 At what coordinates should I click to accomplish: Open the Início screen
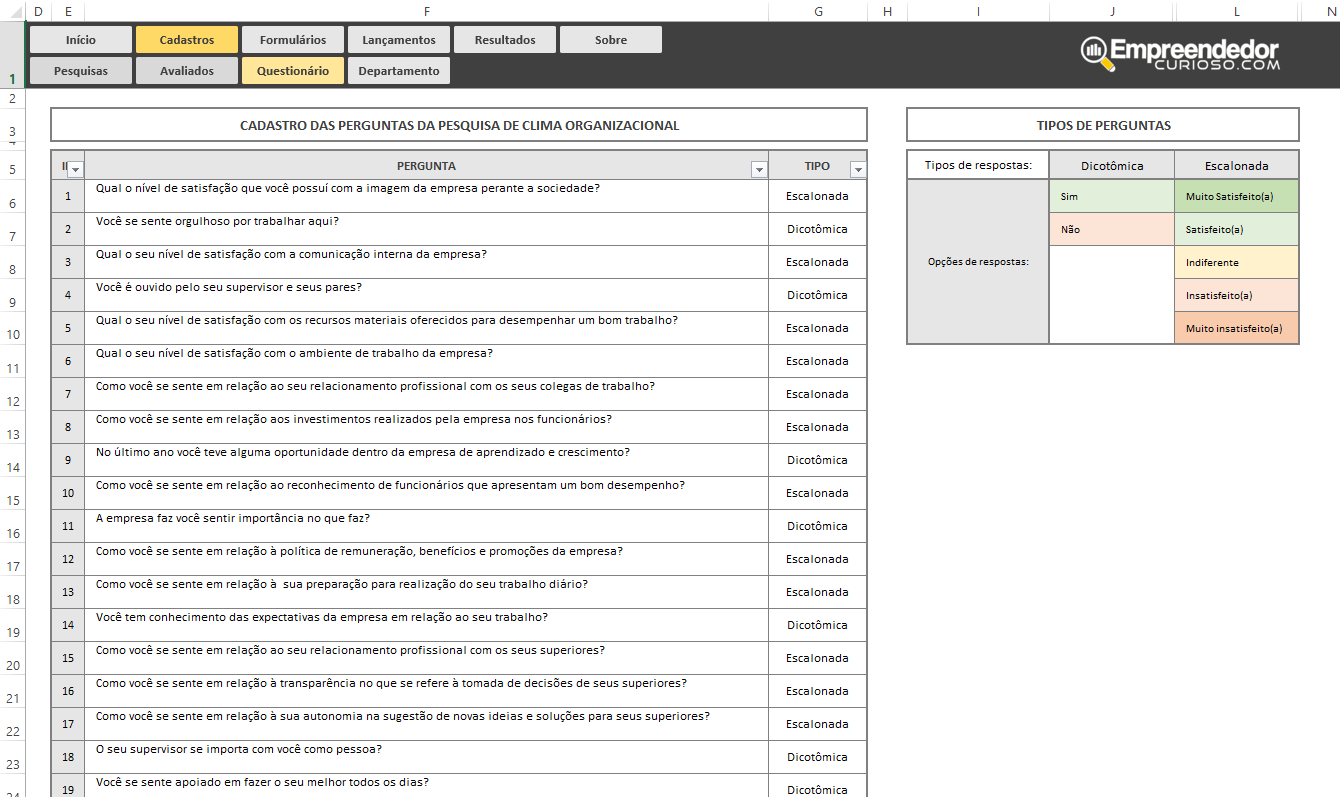click(x=80, y=39)
